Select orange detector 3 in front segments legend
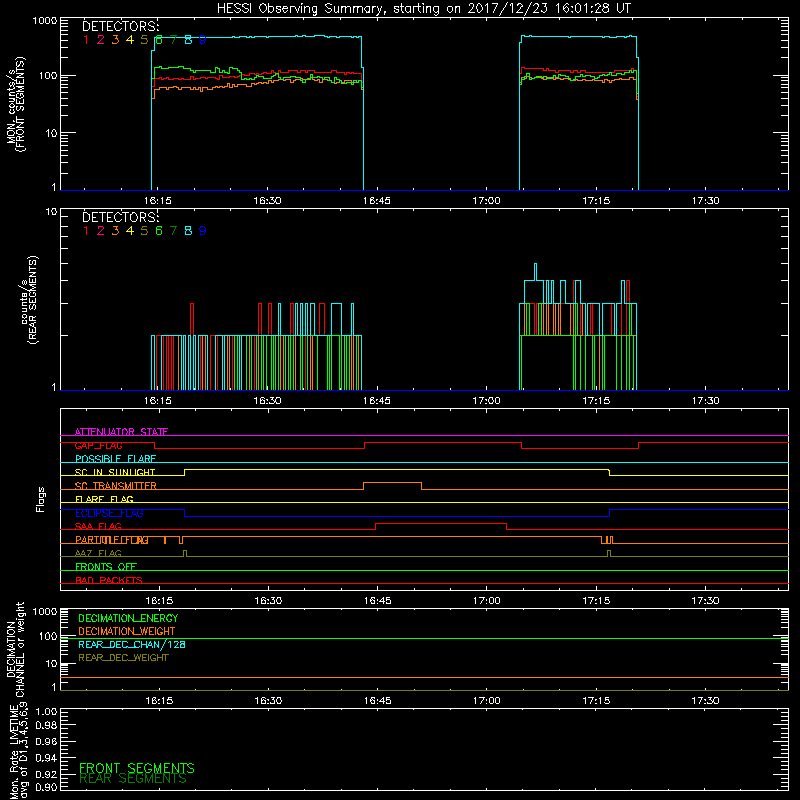The image size is (800, 800). pyautogui.click(x=115, y=40)
